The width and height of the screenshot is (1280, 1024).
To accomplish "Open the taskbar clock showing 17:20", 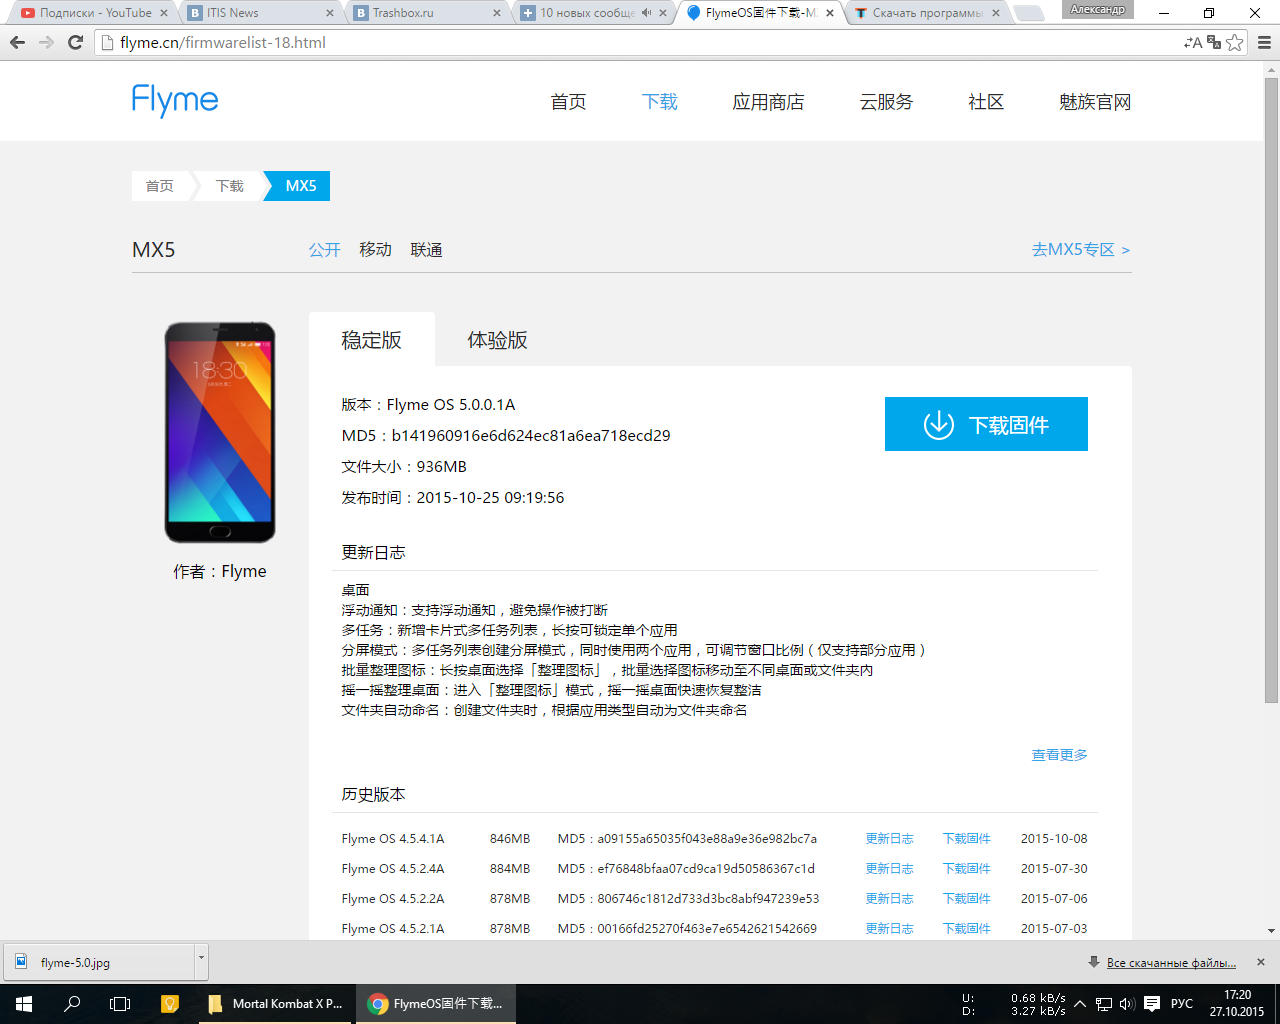I will [x=1237, y=1004].
